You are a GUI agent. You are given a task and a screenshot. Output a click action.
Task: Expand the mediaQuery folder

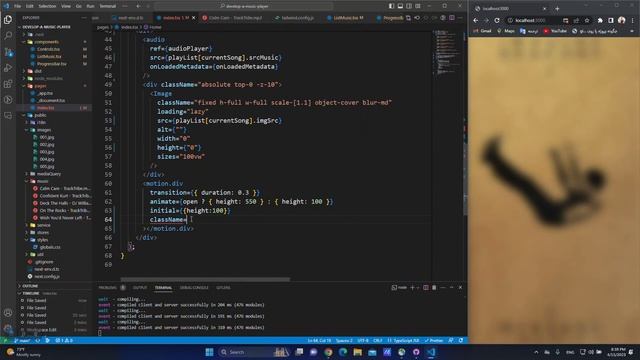pyautogui.click(x=49, y=174)
